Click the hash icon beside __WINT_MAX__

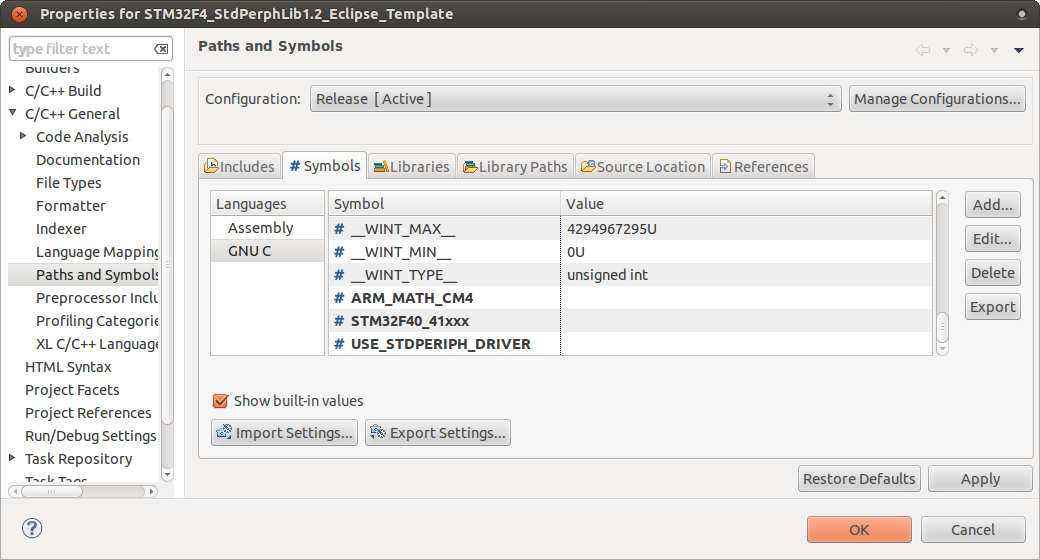339,229
